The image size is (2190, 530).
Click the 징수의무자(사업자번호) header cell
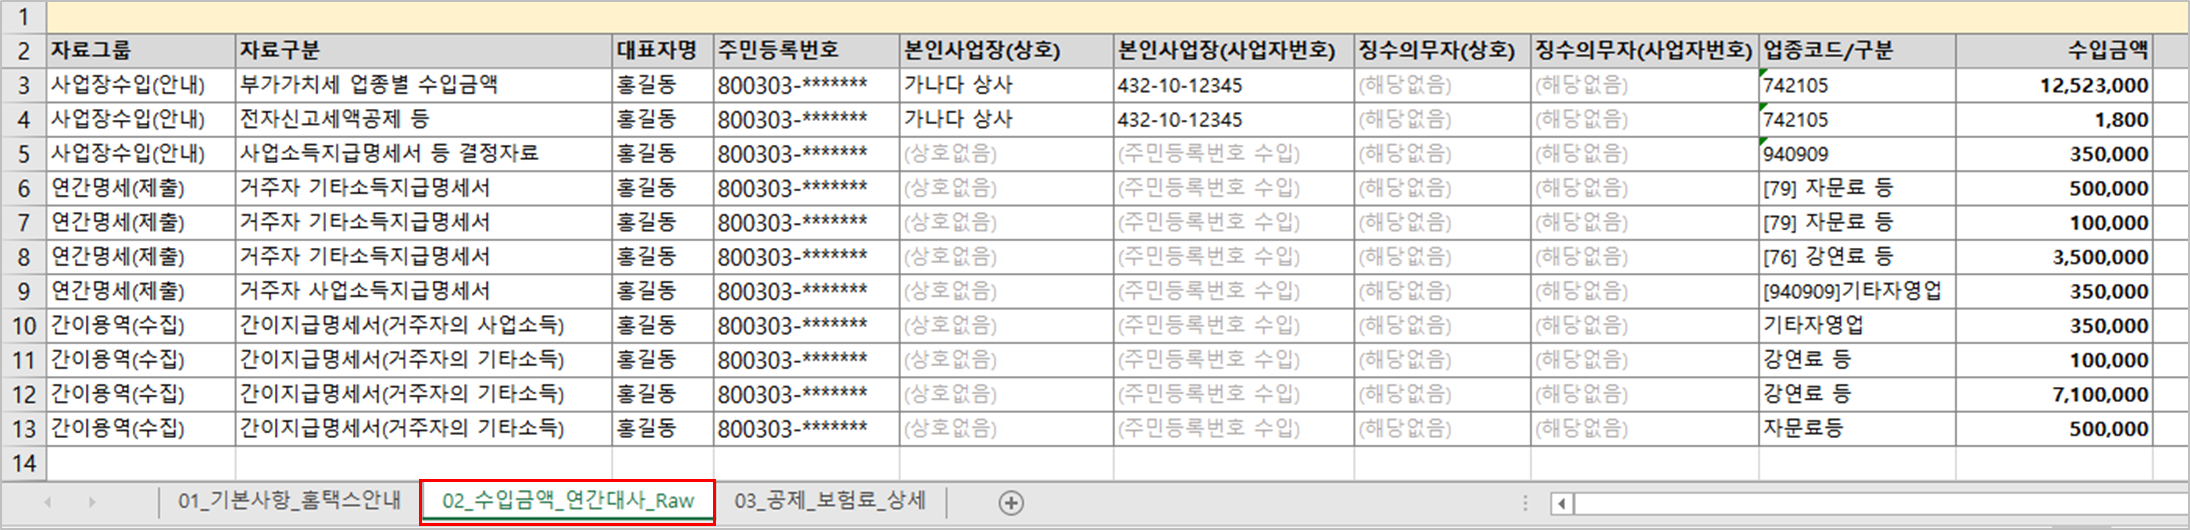1645,51
